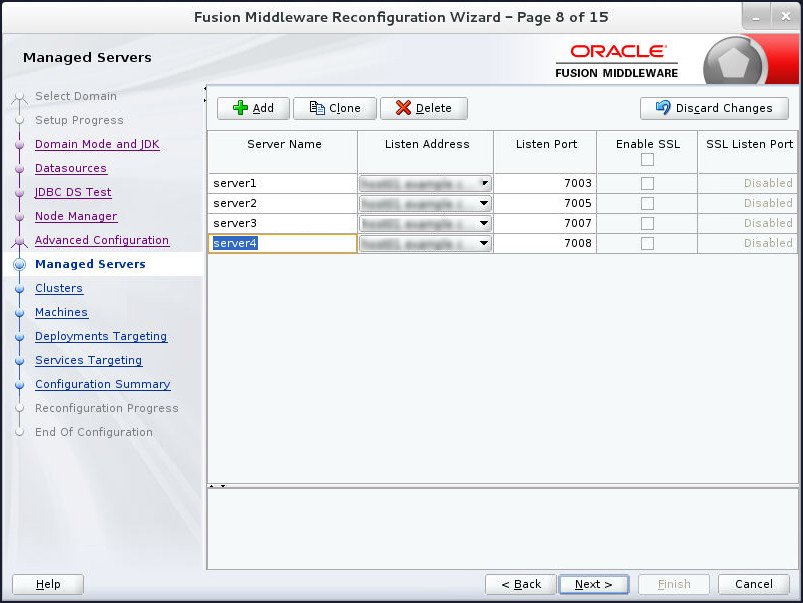Close the wizard window

click(786, 16)
